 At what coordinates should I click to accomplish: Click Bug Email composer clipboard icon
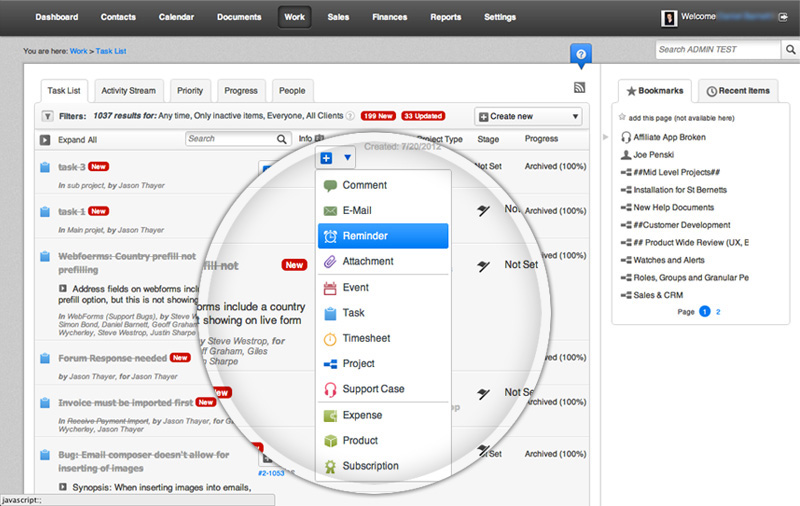click(x=45, y=454)
